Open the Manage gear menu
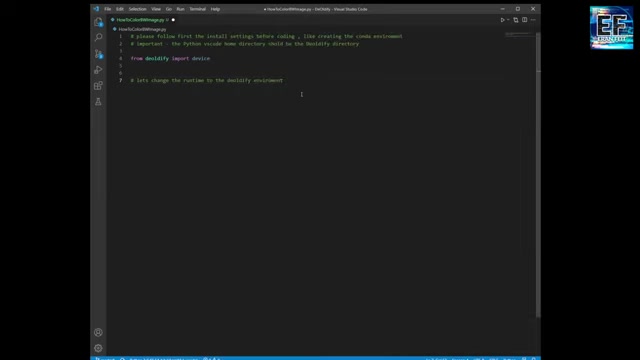 pos(98,348)
